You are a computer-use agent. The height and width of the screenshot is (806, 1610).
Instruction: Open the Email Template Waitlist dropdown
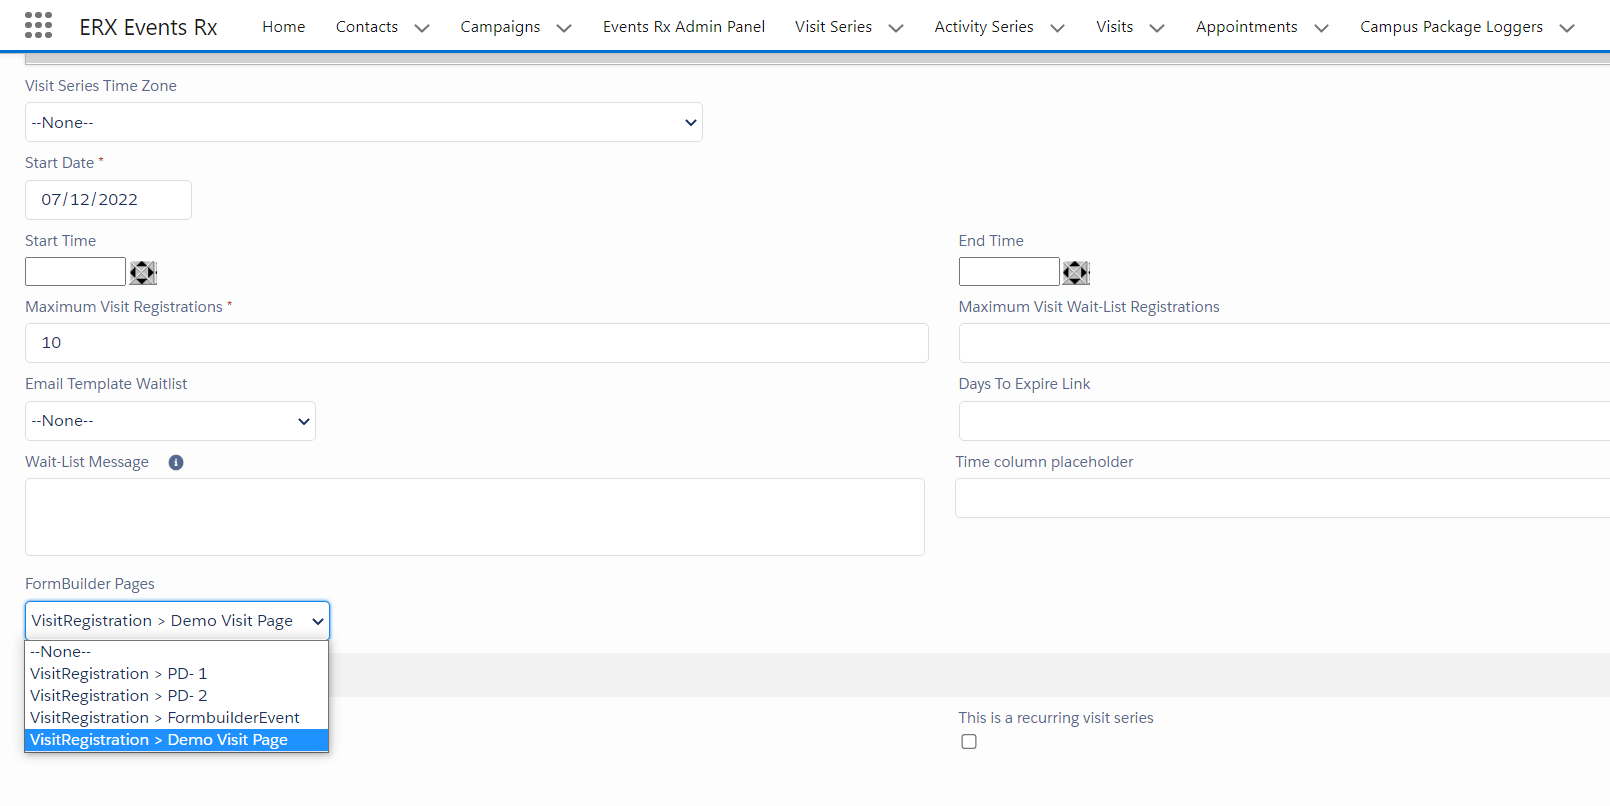(x=170, y=421)
